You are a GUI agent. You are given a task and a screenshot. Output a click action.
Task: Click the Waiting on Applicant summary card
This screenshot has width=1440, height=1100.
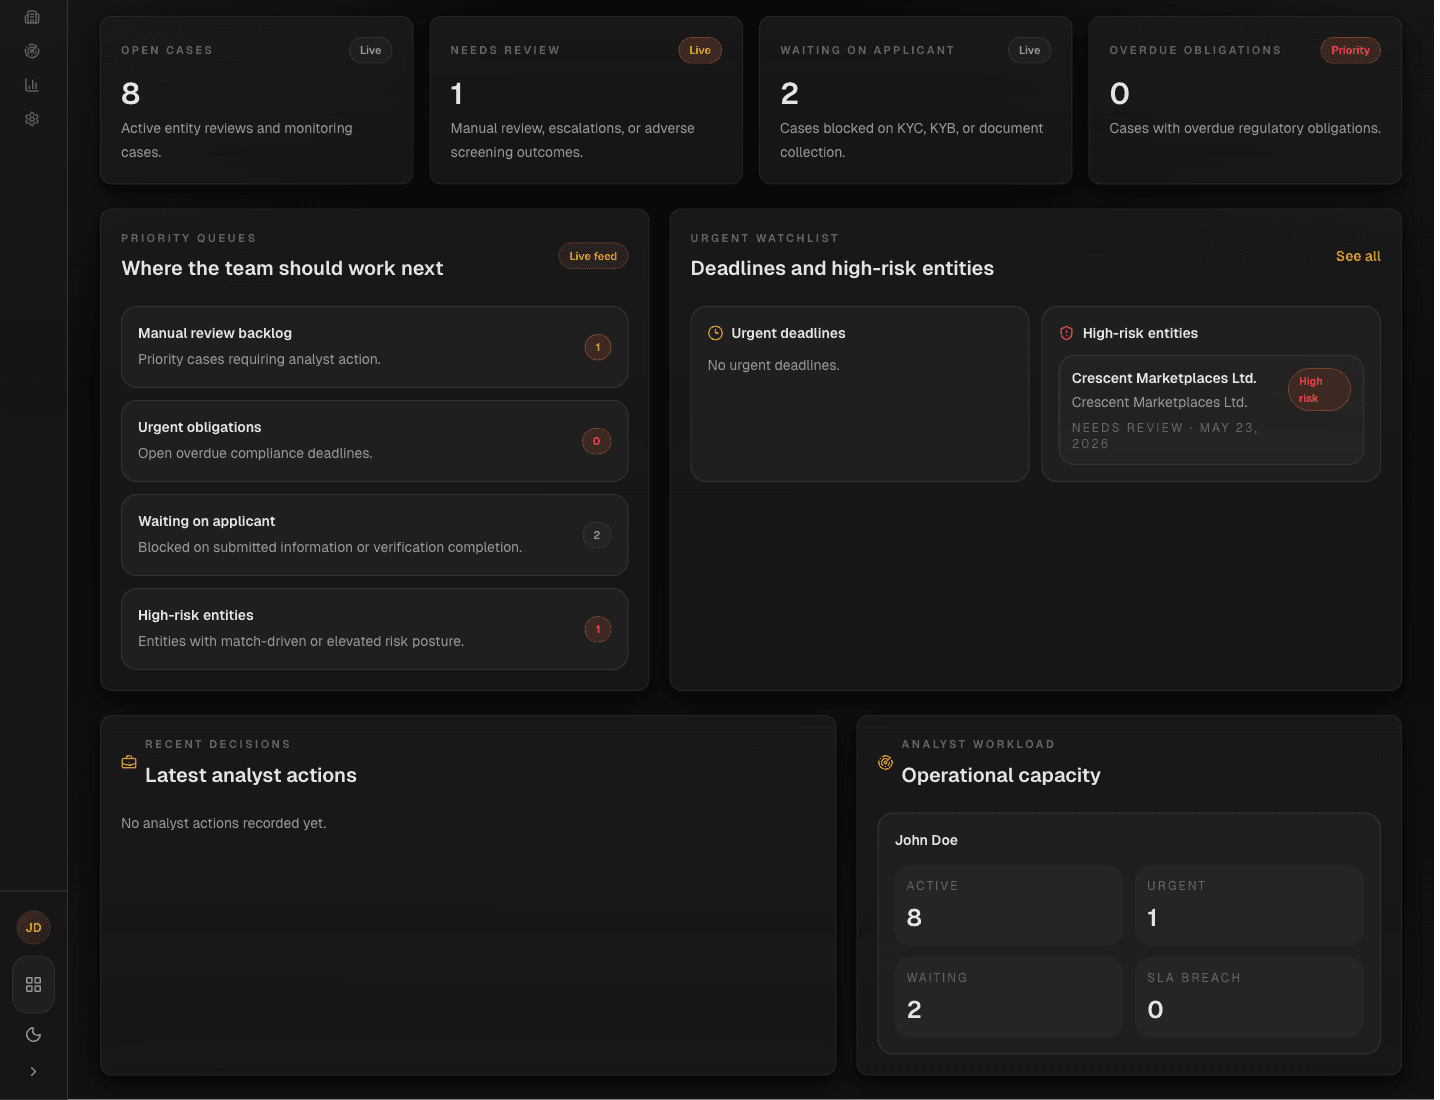tap(915, 100)
